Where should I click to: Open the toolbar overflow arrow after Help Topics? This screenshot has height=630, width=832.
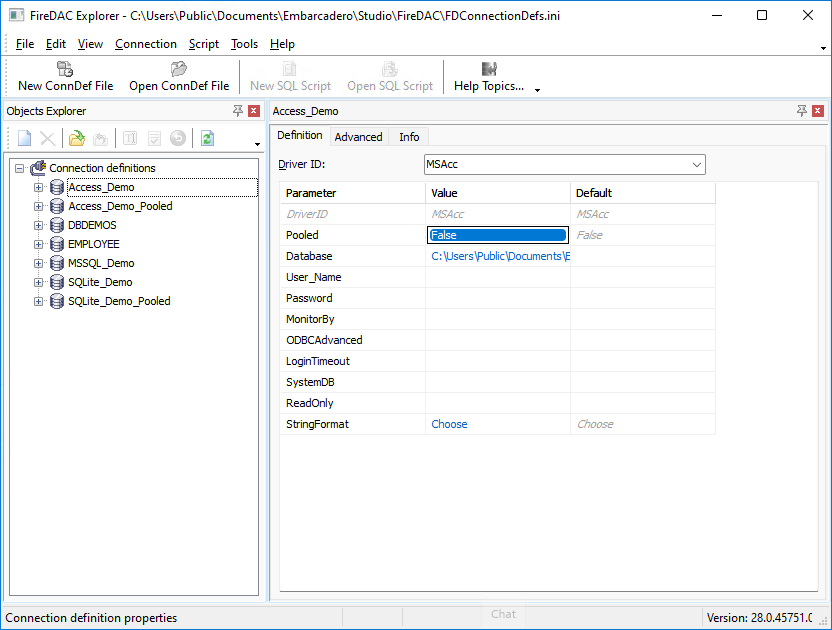pos(537,89)
